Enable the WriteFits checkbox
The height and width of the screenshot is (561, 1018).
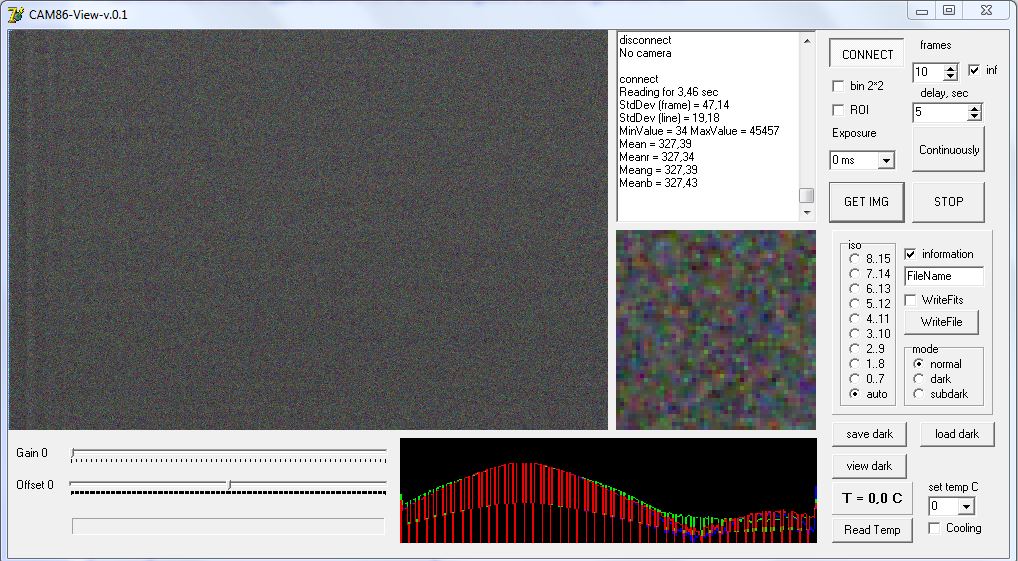click(910, 300)
